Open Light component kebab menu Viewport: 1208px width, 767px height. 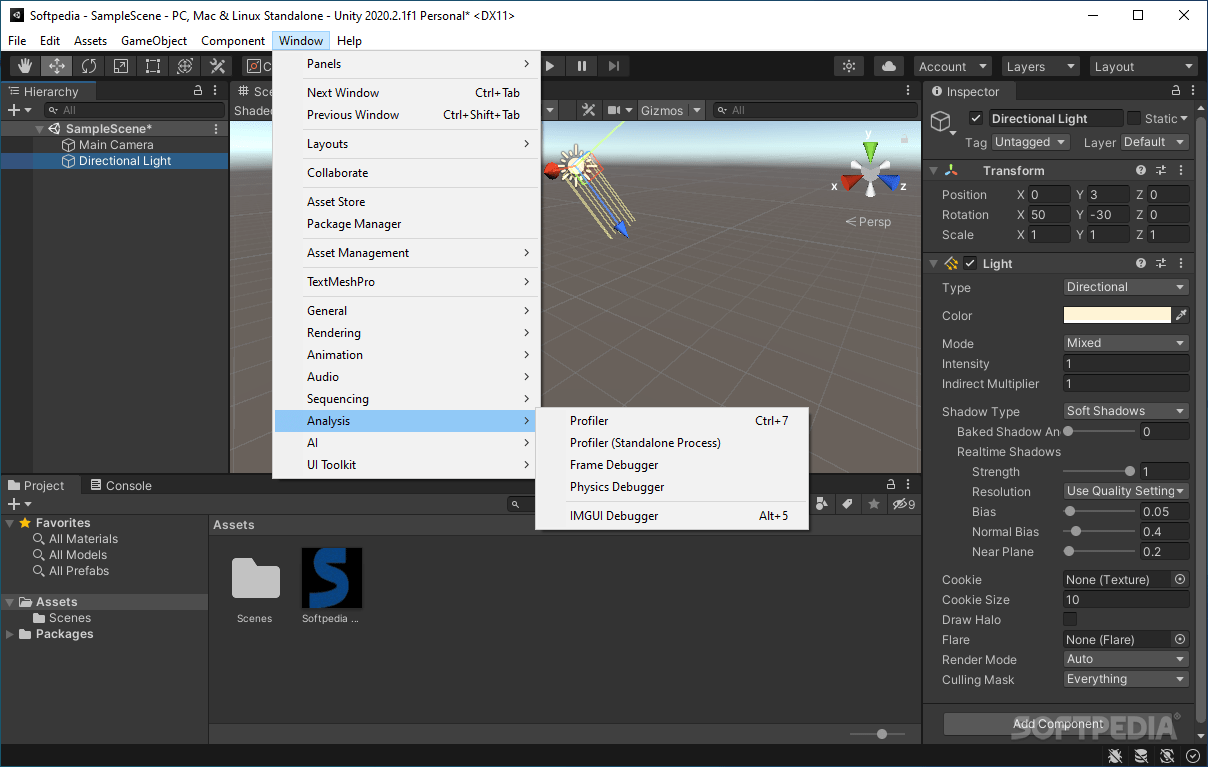tap(1181, 264)
